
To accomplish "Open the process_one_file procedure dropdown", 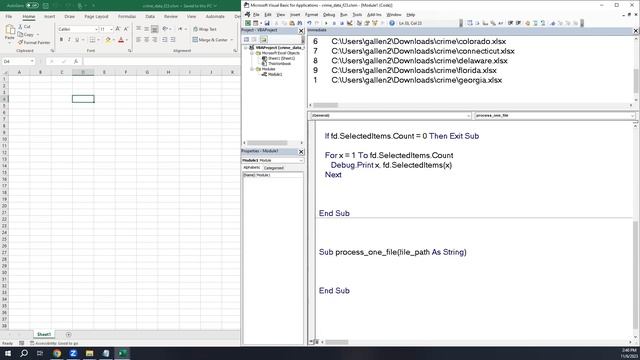I will (632, 116).
